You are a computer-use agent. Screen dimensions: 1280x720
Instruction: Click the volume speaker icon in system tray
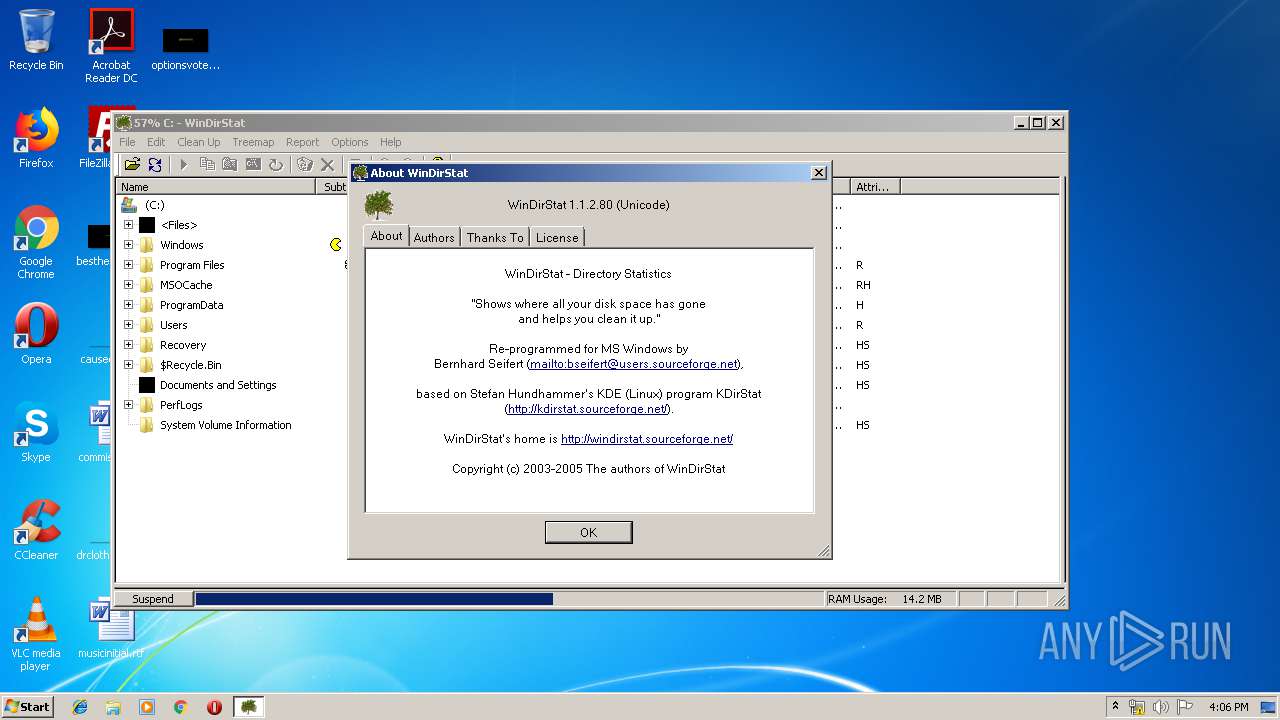pyautogui.click(x=1161, y=707)
